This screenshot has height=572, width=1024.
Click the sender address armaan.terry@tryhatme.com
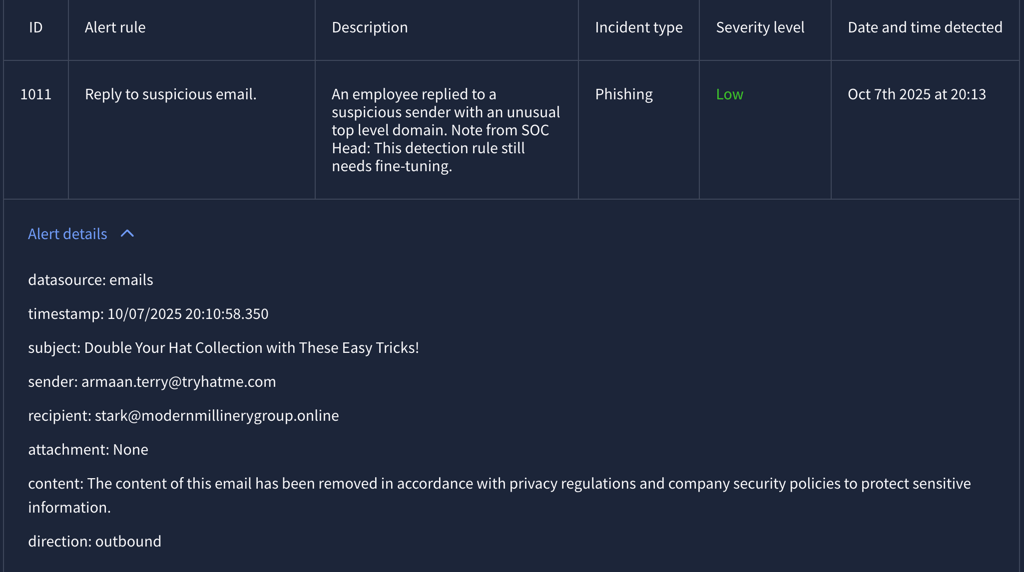pyautogui.click(x=178, y=382)
